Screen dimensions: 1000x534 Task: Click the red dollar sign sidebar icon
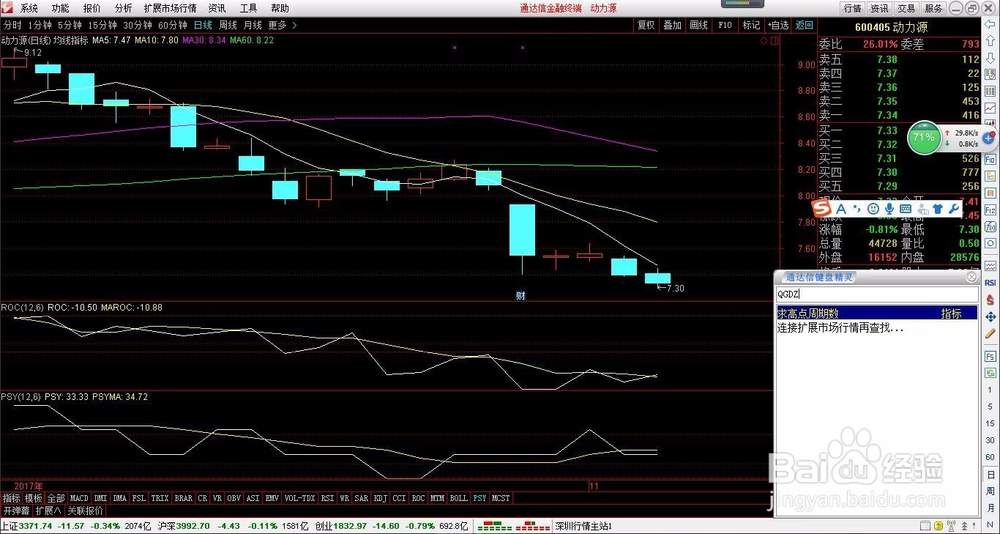tap(990, 299)
